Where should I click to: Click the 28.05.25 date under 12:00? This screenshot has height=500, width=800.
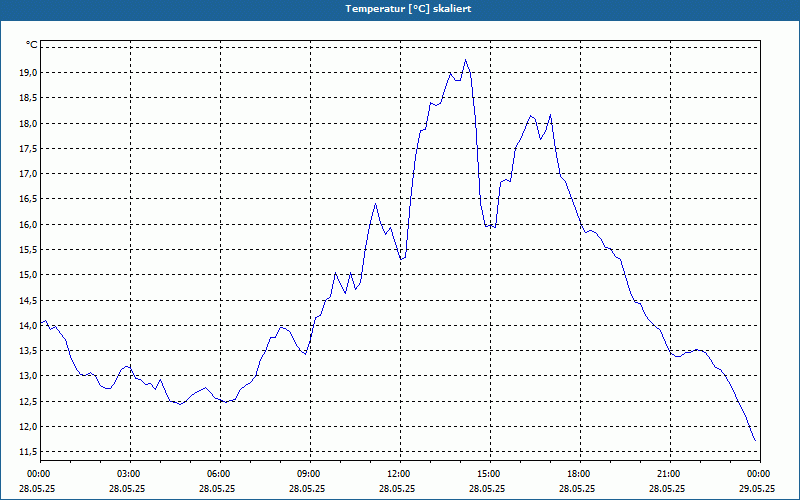coord(397,488)
